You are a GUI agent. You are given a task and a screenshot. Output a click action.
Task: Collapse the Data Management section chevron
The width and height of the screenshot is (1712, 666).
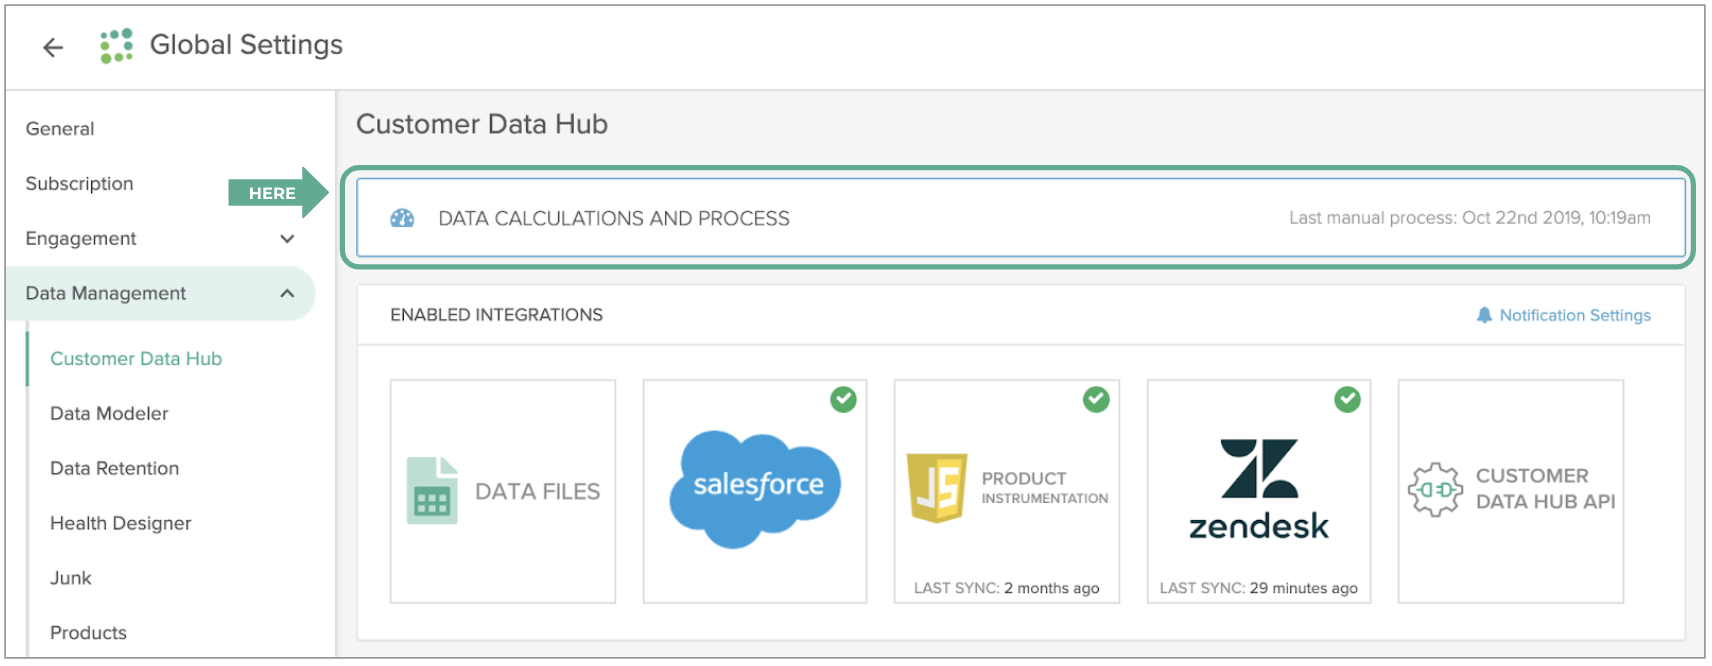(x=287, y=293)
